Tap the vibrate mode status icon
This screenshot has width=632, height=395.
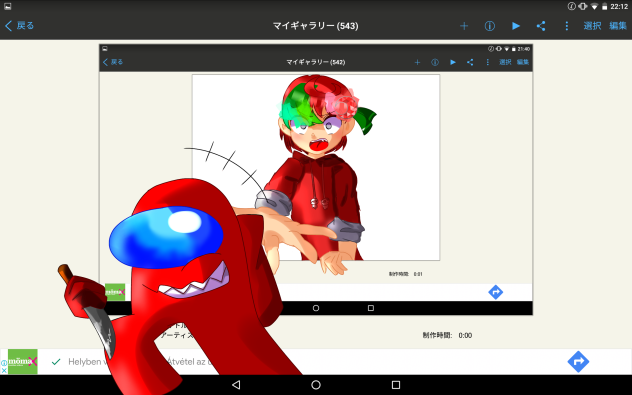click(x=583, y=6)
